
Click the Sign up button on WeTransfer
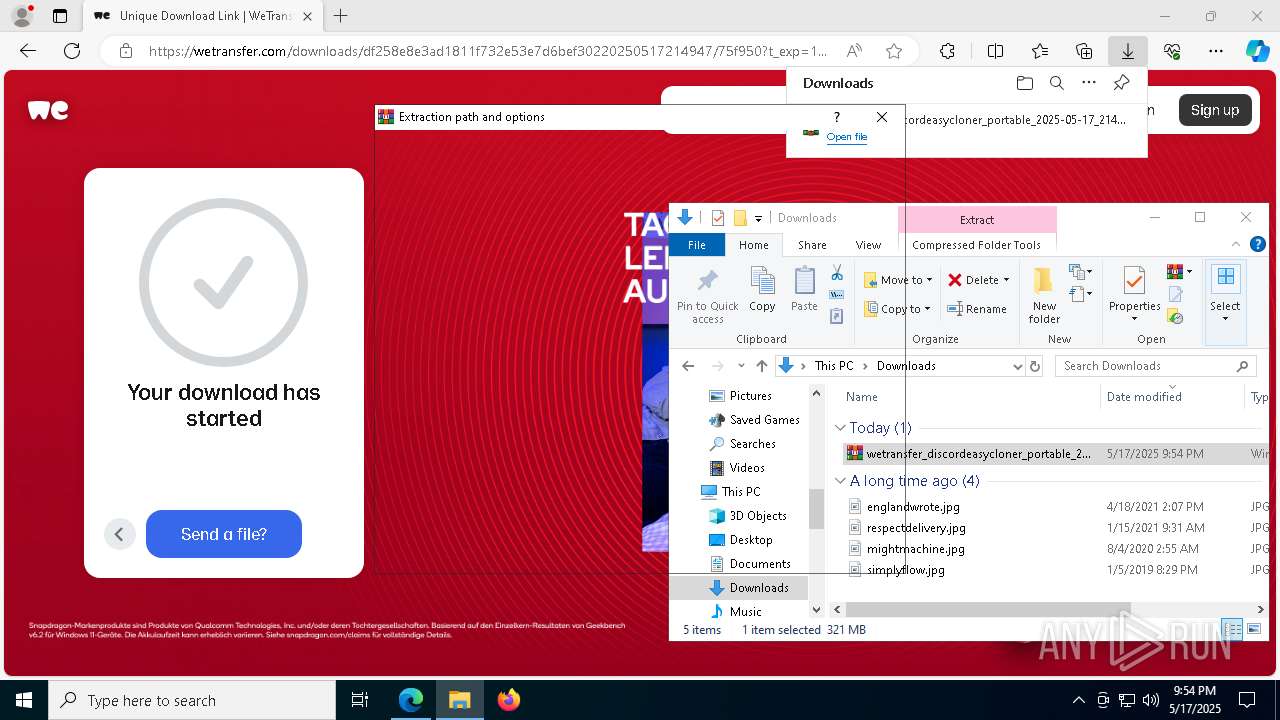[1215, 110]
